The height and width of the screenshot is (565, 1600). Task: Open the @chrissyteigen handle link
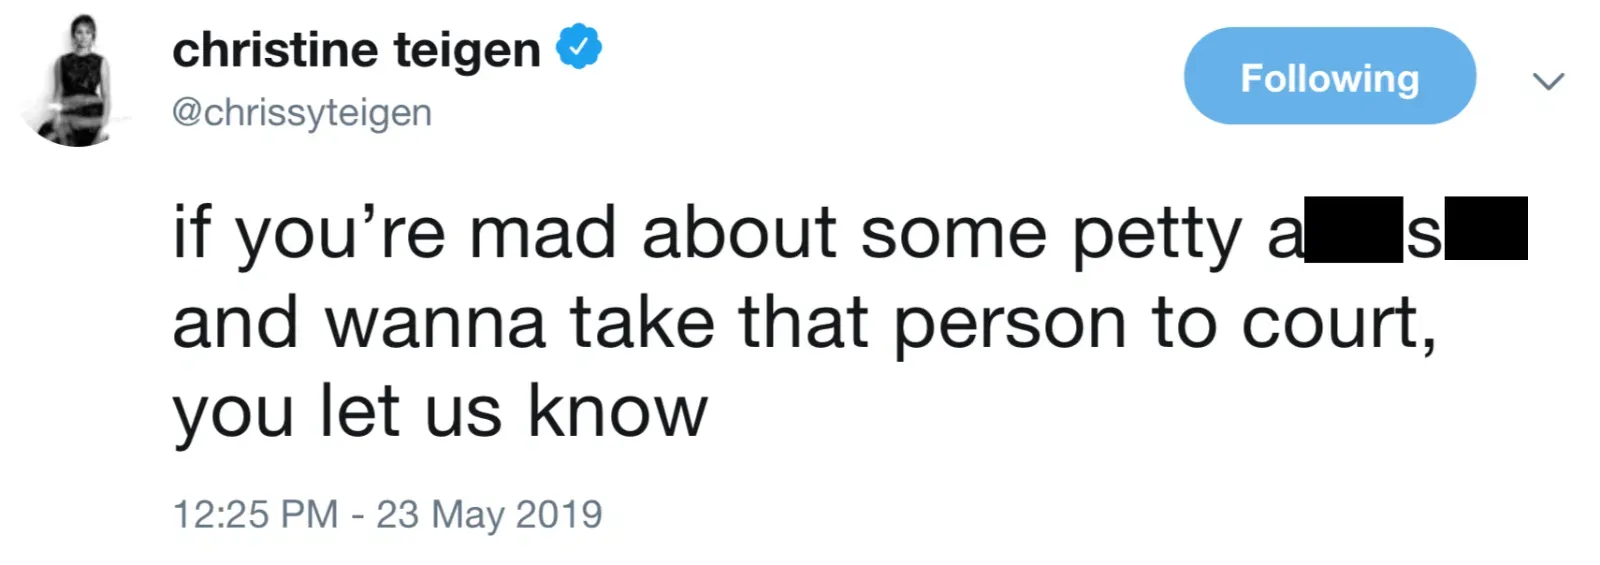(x=301, y=112)
